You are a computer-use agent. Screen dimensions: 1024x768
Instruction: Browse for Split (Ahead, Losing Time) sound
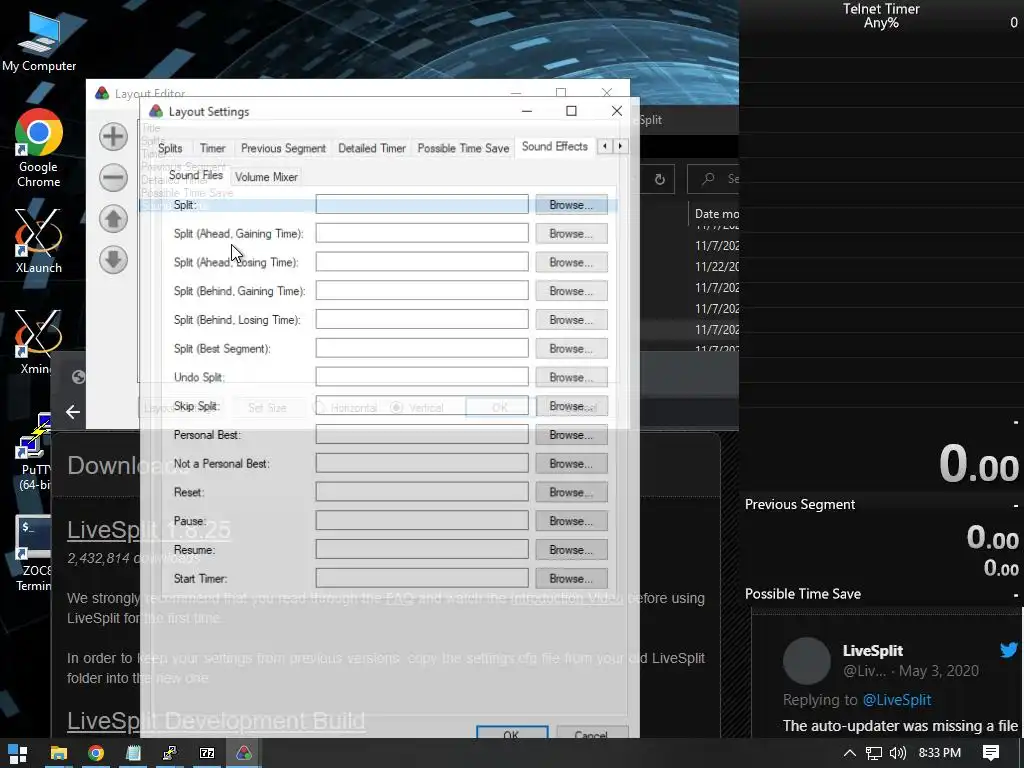coord(571,262)
